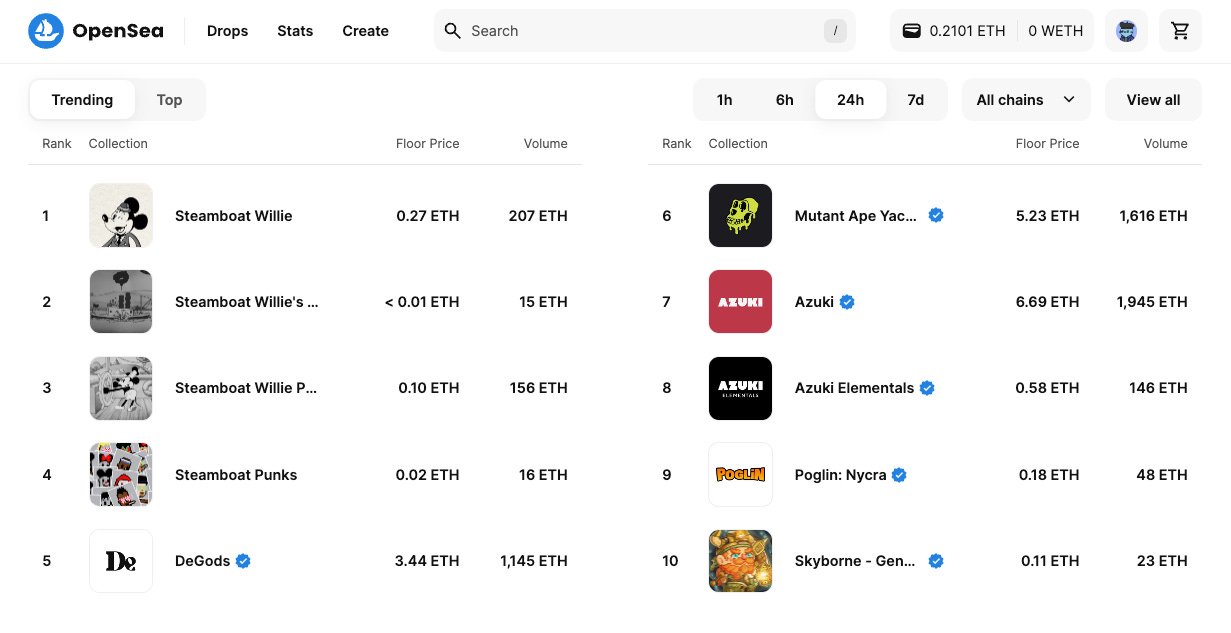Open Steamboat Willie P... collection thumbnail
Screen dimensions: 1231x633
coord(121,388)
